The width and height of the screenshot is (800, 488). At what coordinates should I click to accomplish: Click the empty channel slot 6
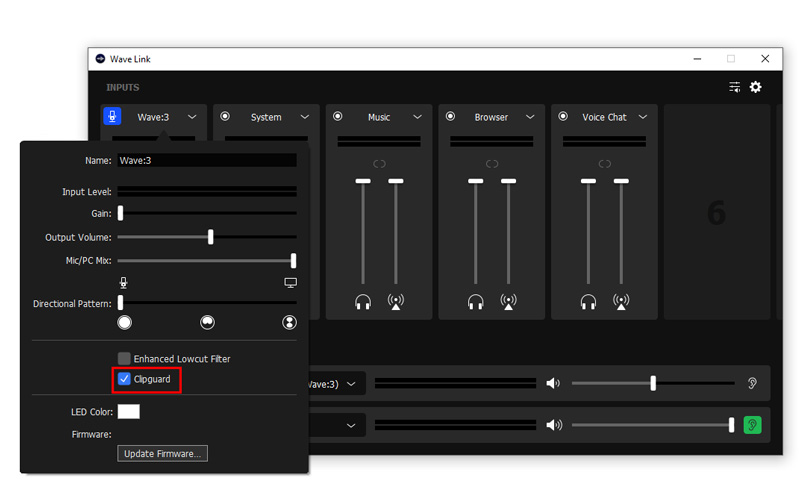(717, 212)
